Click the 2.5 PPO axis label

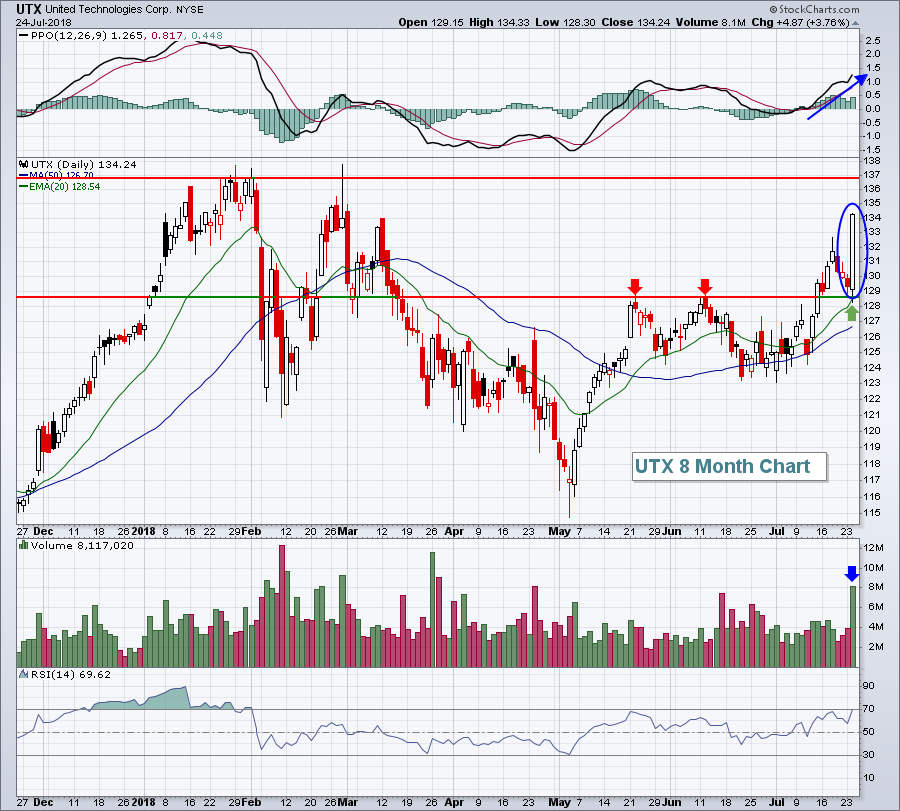tap(872, 40)
